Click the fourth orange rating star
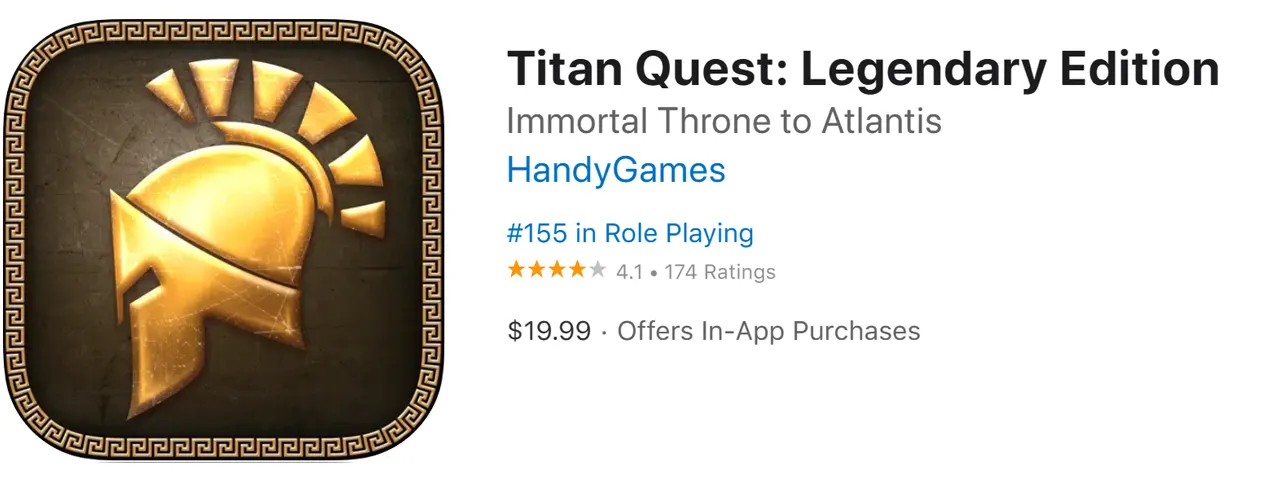The height and width of the screenshot is (477, 1280). click(577, 270)
